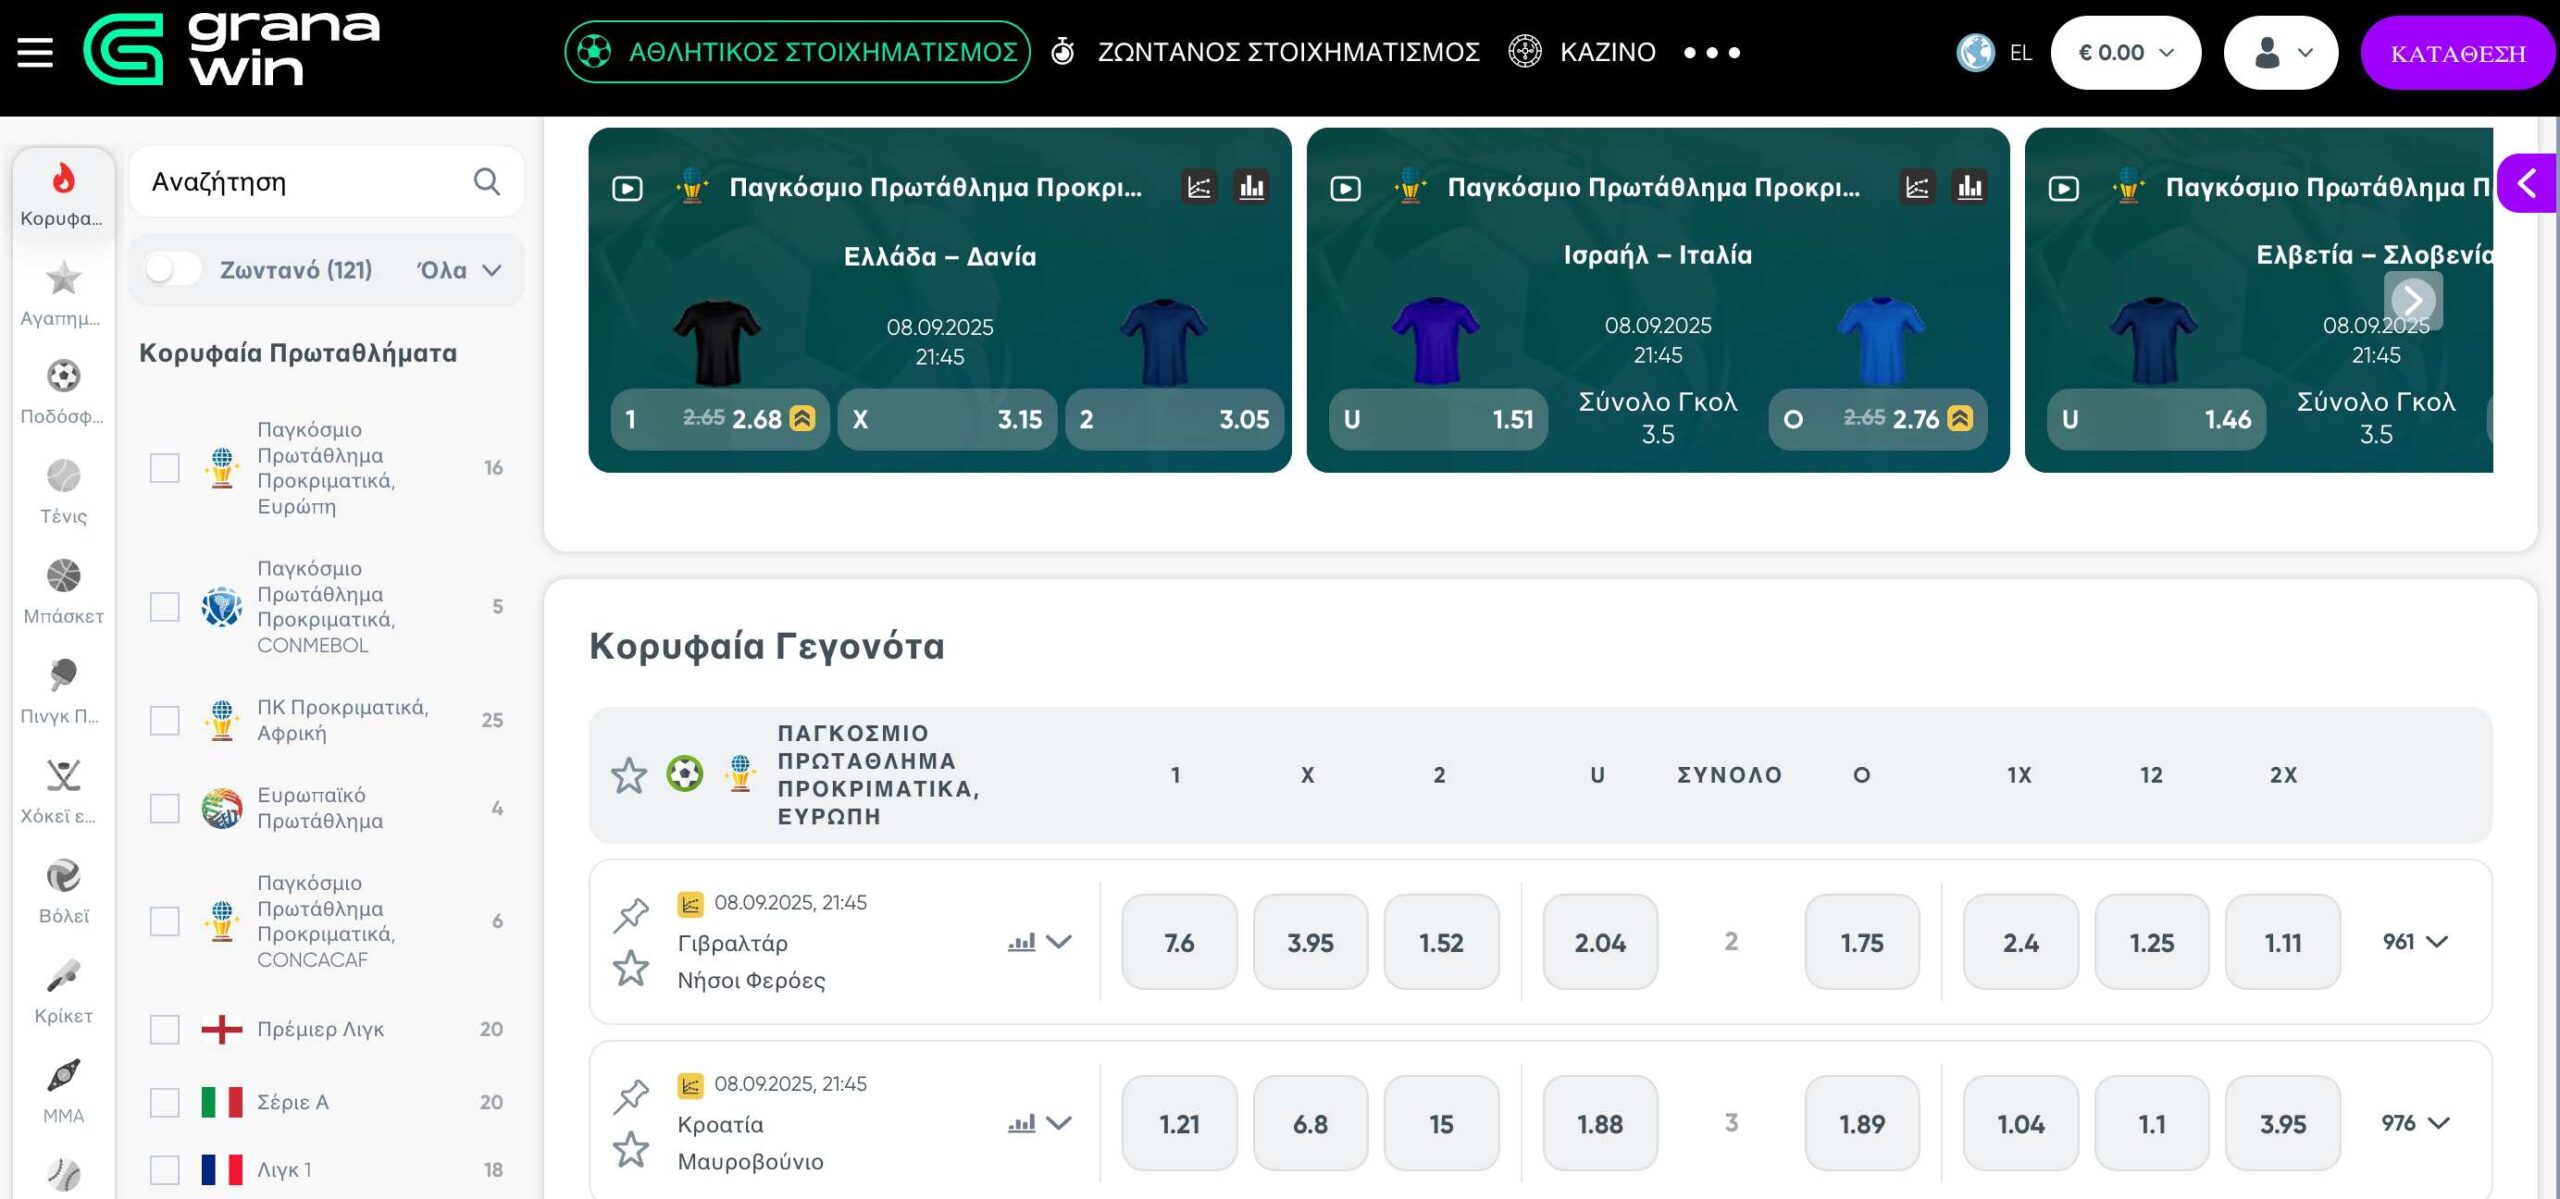
Task: Expand 961 more markets for Γιβραλτάρ match
Action: click(2414, 942)
